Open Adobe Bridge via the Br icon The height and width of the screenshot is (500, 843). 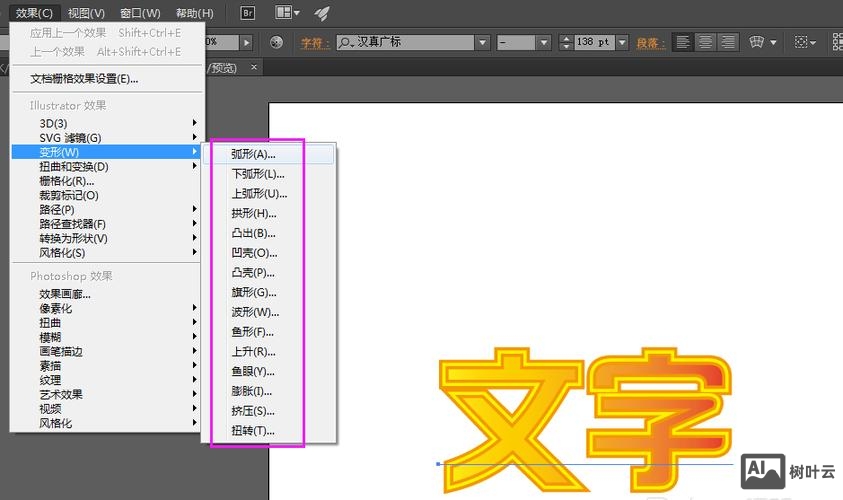(249, 13)
